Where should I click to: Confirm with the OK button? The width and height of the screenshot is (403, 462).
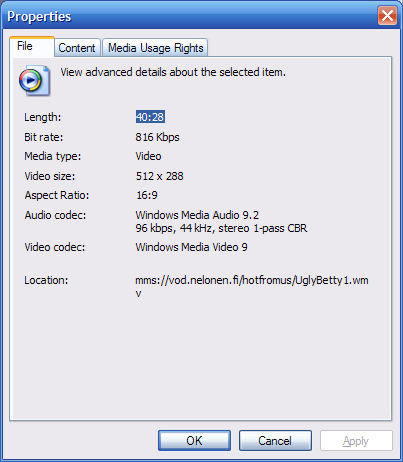(x=194, y=441)
